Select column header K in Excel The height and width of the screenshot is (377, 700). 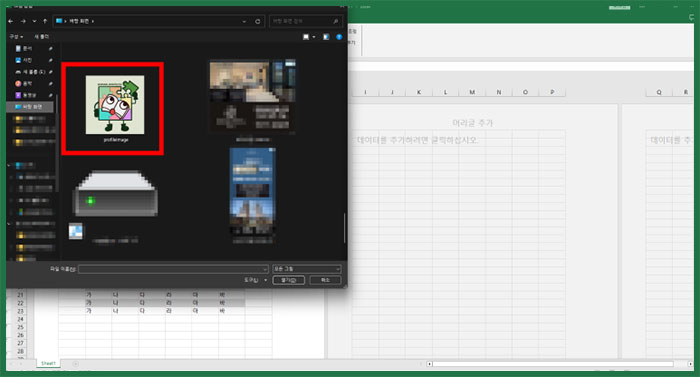(x=419, y=92)
